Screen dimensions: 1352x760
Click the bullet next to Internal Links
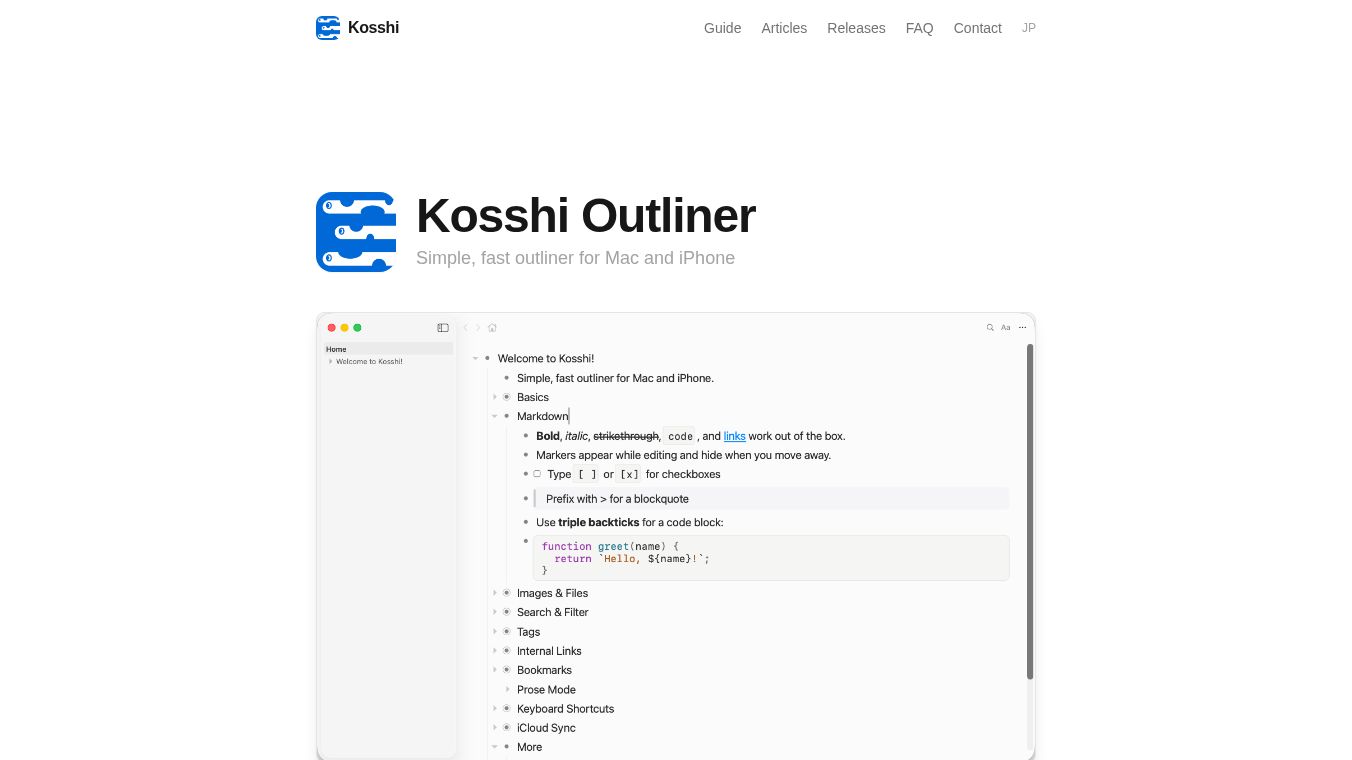(506, 651)
